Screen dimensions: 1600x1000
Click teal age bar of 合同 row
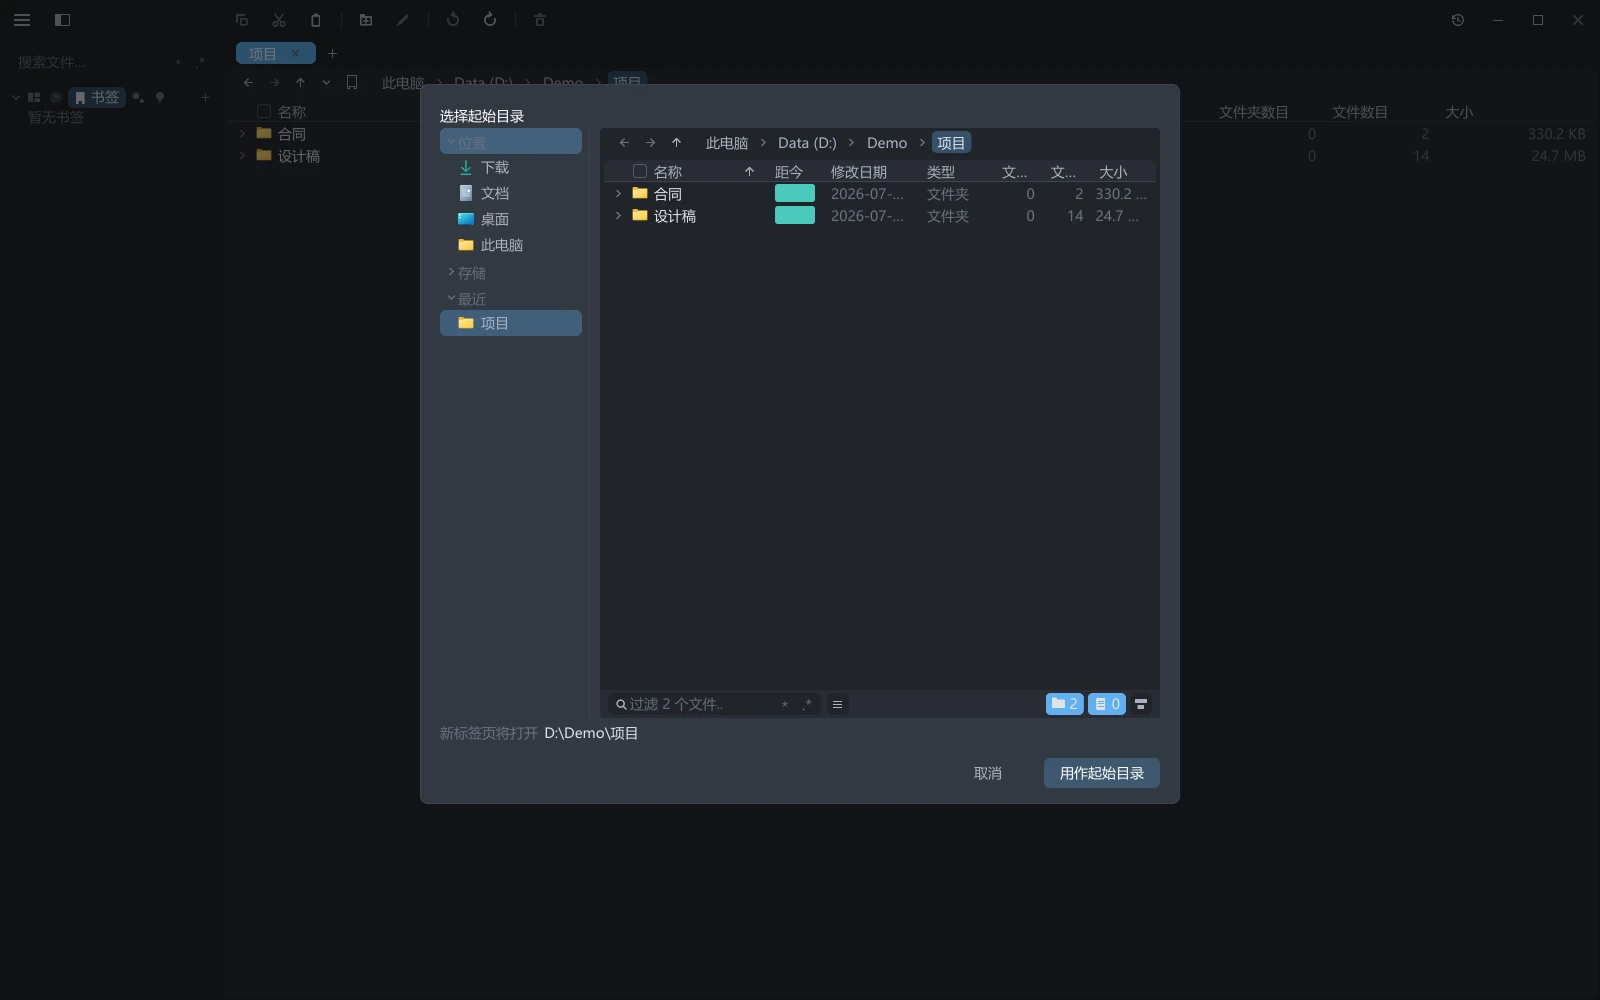click(x=795, y=193)
